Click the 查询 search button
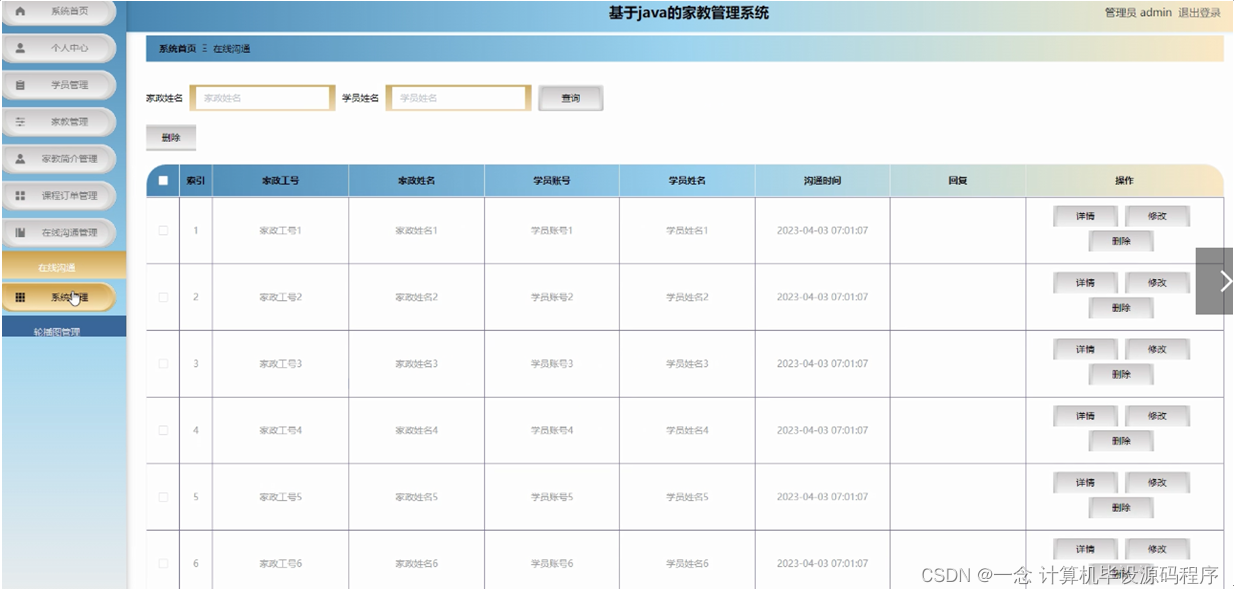Image resolution: width=1234 pixels, height=594 pixels. pos(571,98)
